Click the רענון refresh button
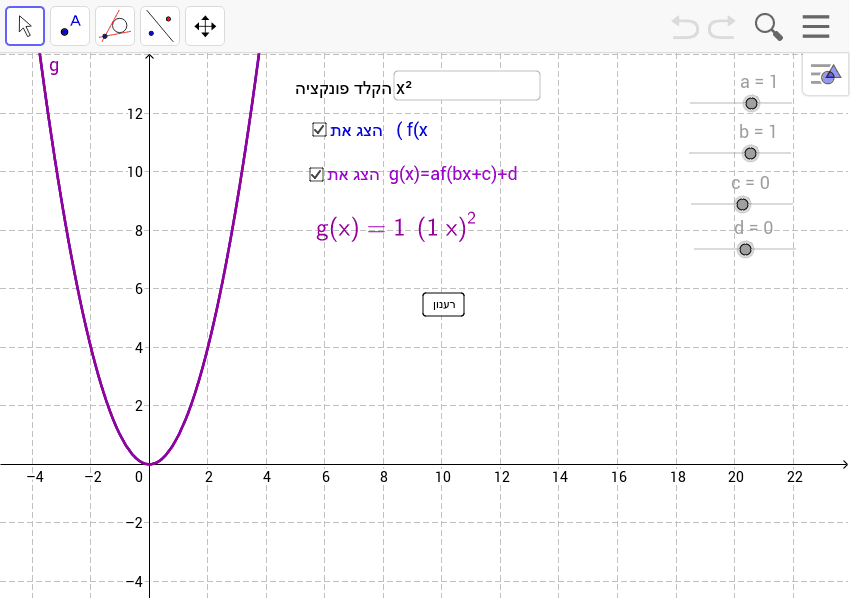The height and width of the screenshot is (600, 850). pyautogui.click(x=443, y=305)
